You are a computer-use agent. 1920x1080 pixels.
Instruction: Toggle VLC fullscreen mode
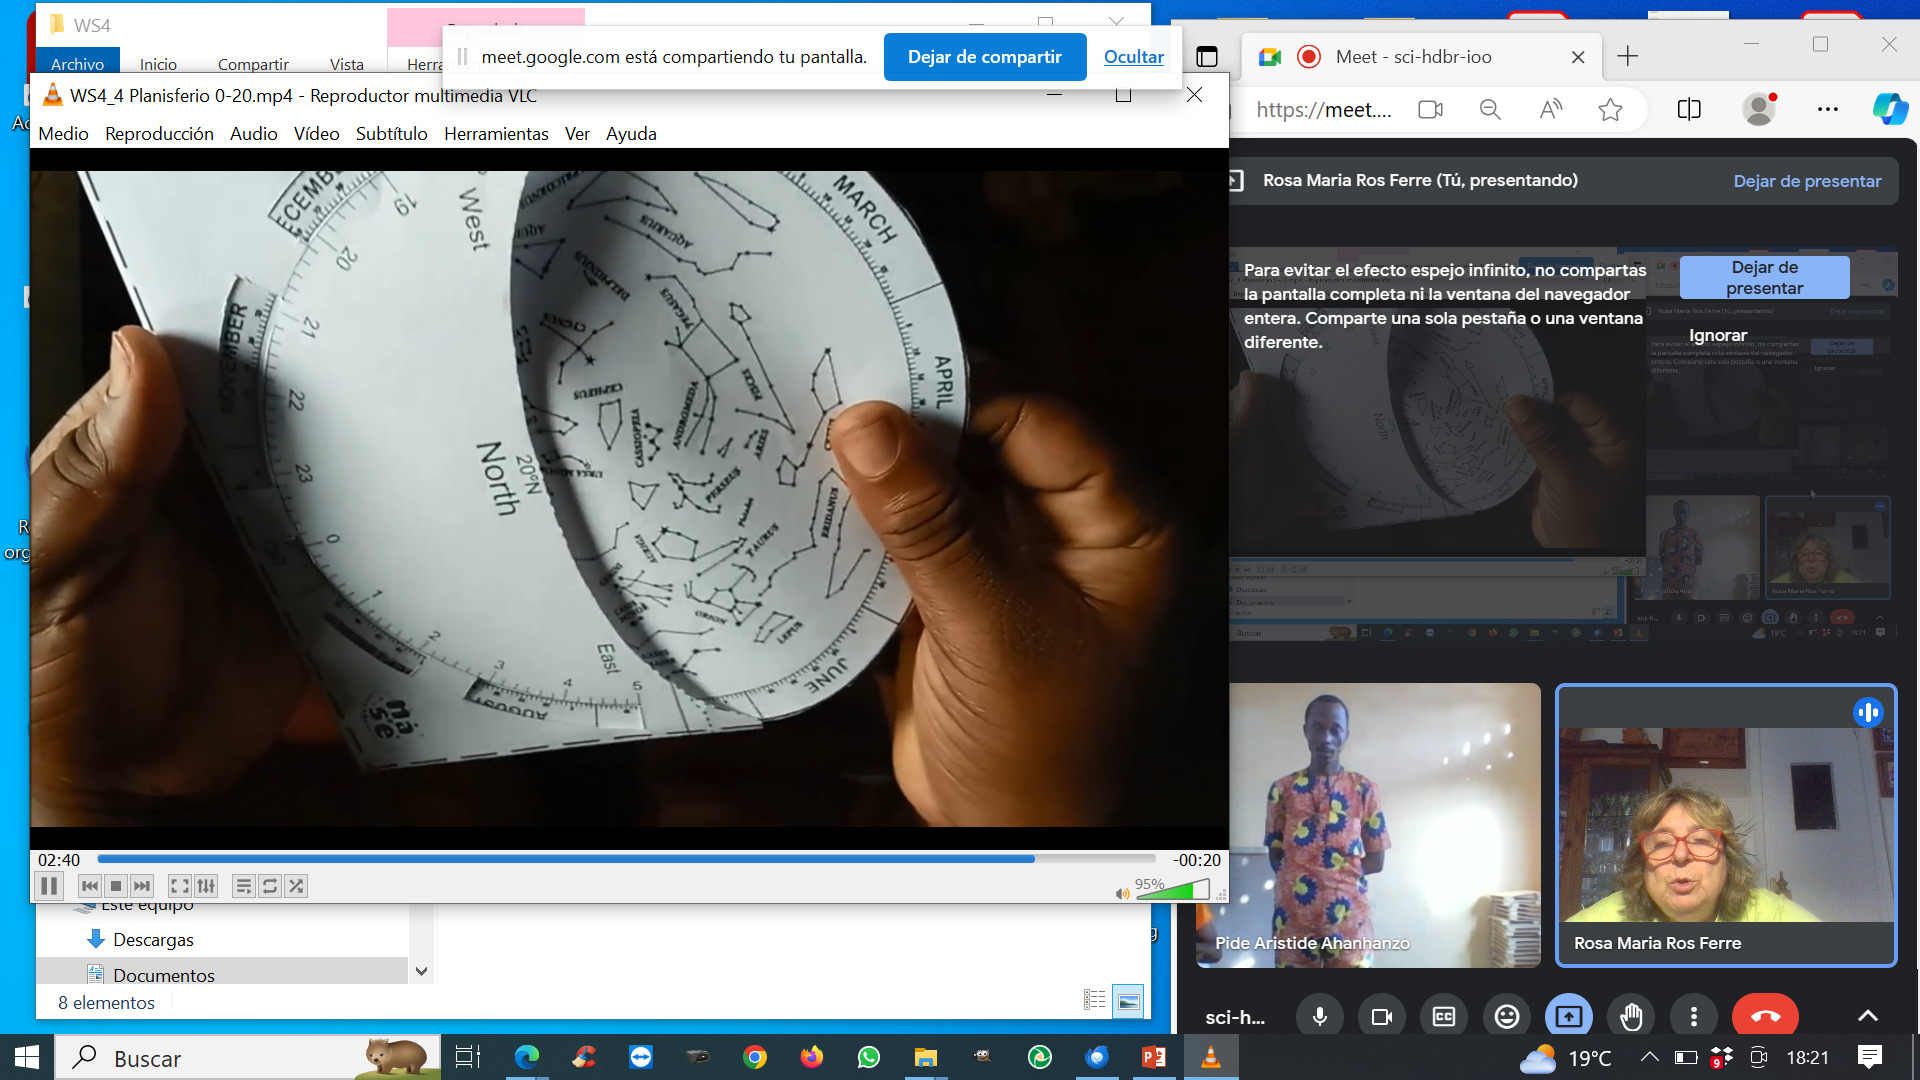point(179,886)
